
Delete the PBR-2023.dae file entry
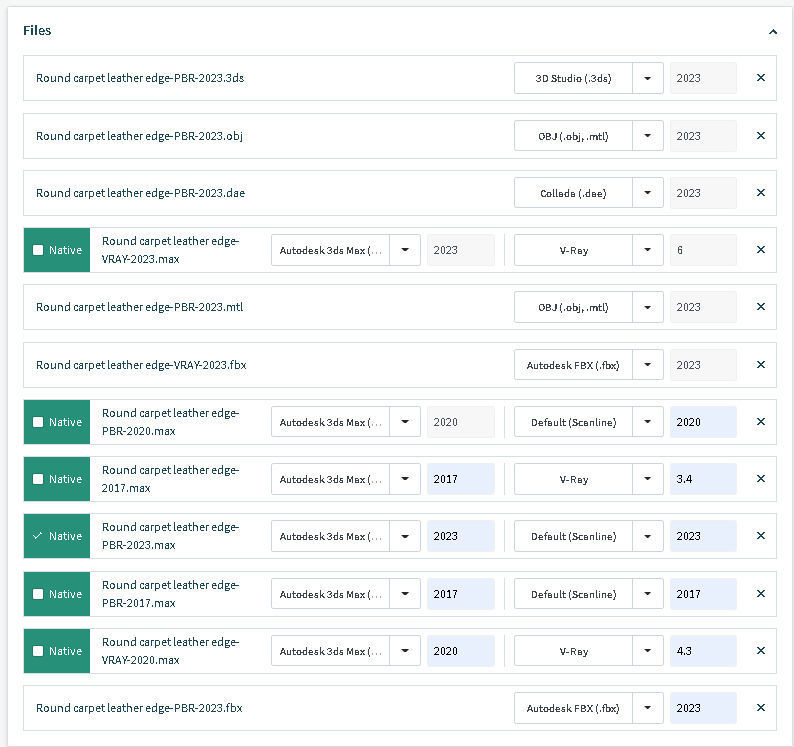coord(760,193)
